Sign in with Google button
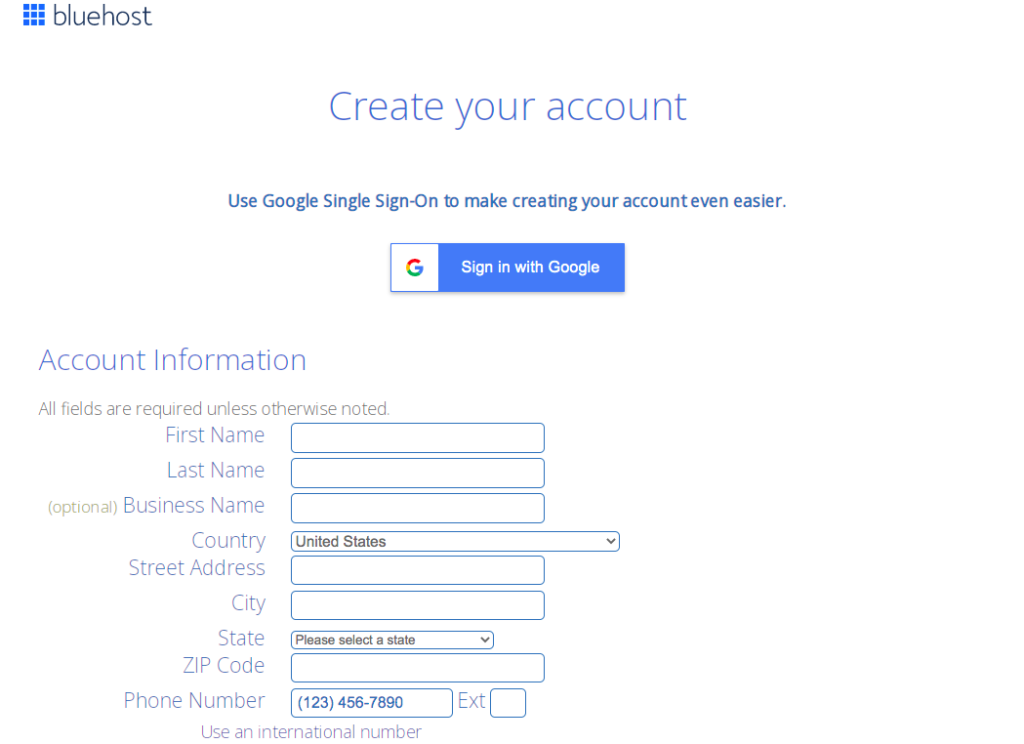1024x744 pixels. click(507, 267)
